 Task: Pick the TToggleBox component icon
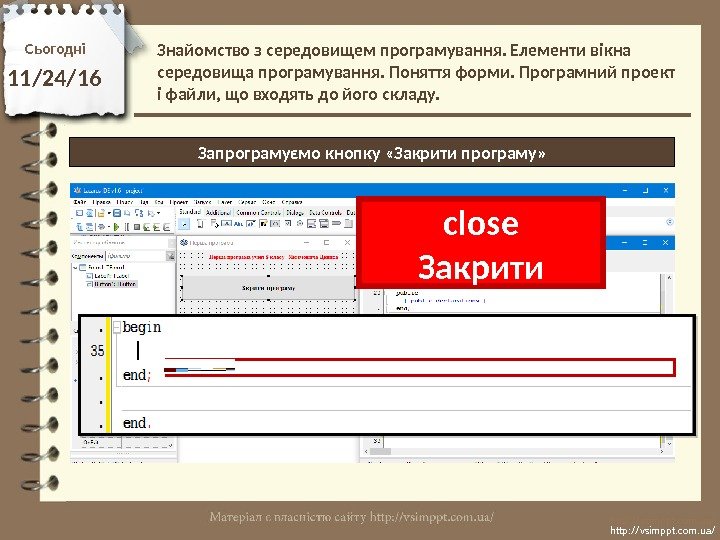tap(275, 224)
